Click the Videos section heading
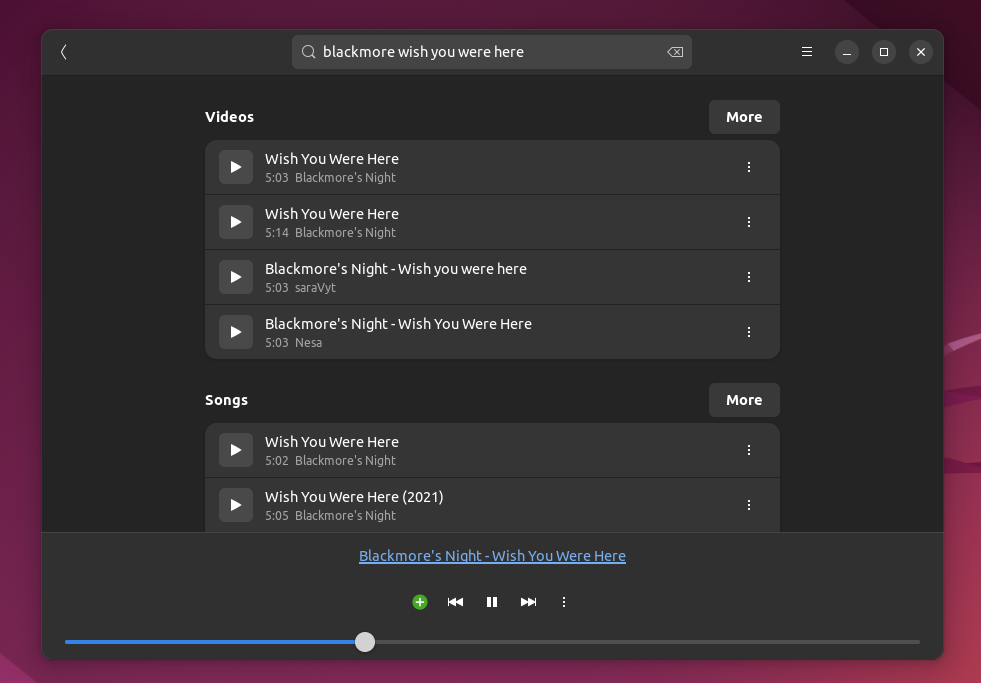This screenshot has width=981, height=683. (x=230, y=117)
